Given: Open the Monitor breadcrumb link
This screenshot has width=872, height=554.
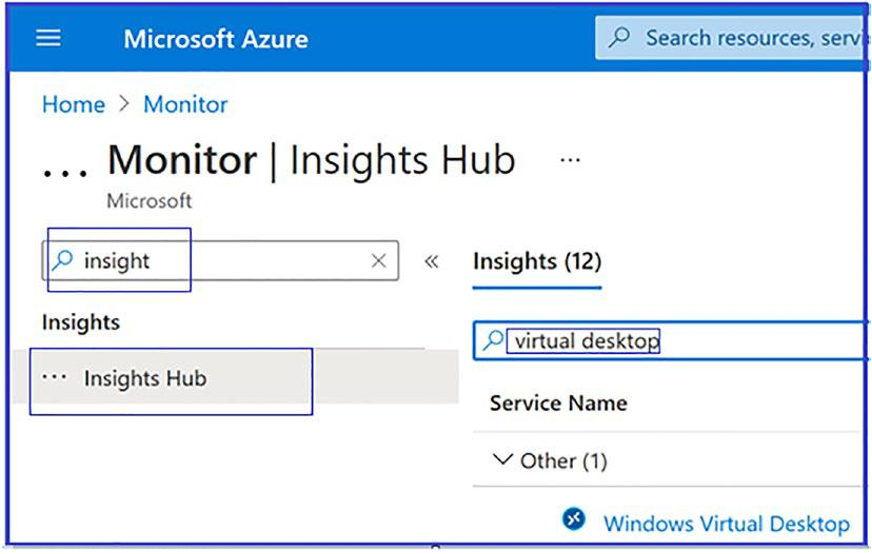Looking at the screenshot, I should coord(186,104).
